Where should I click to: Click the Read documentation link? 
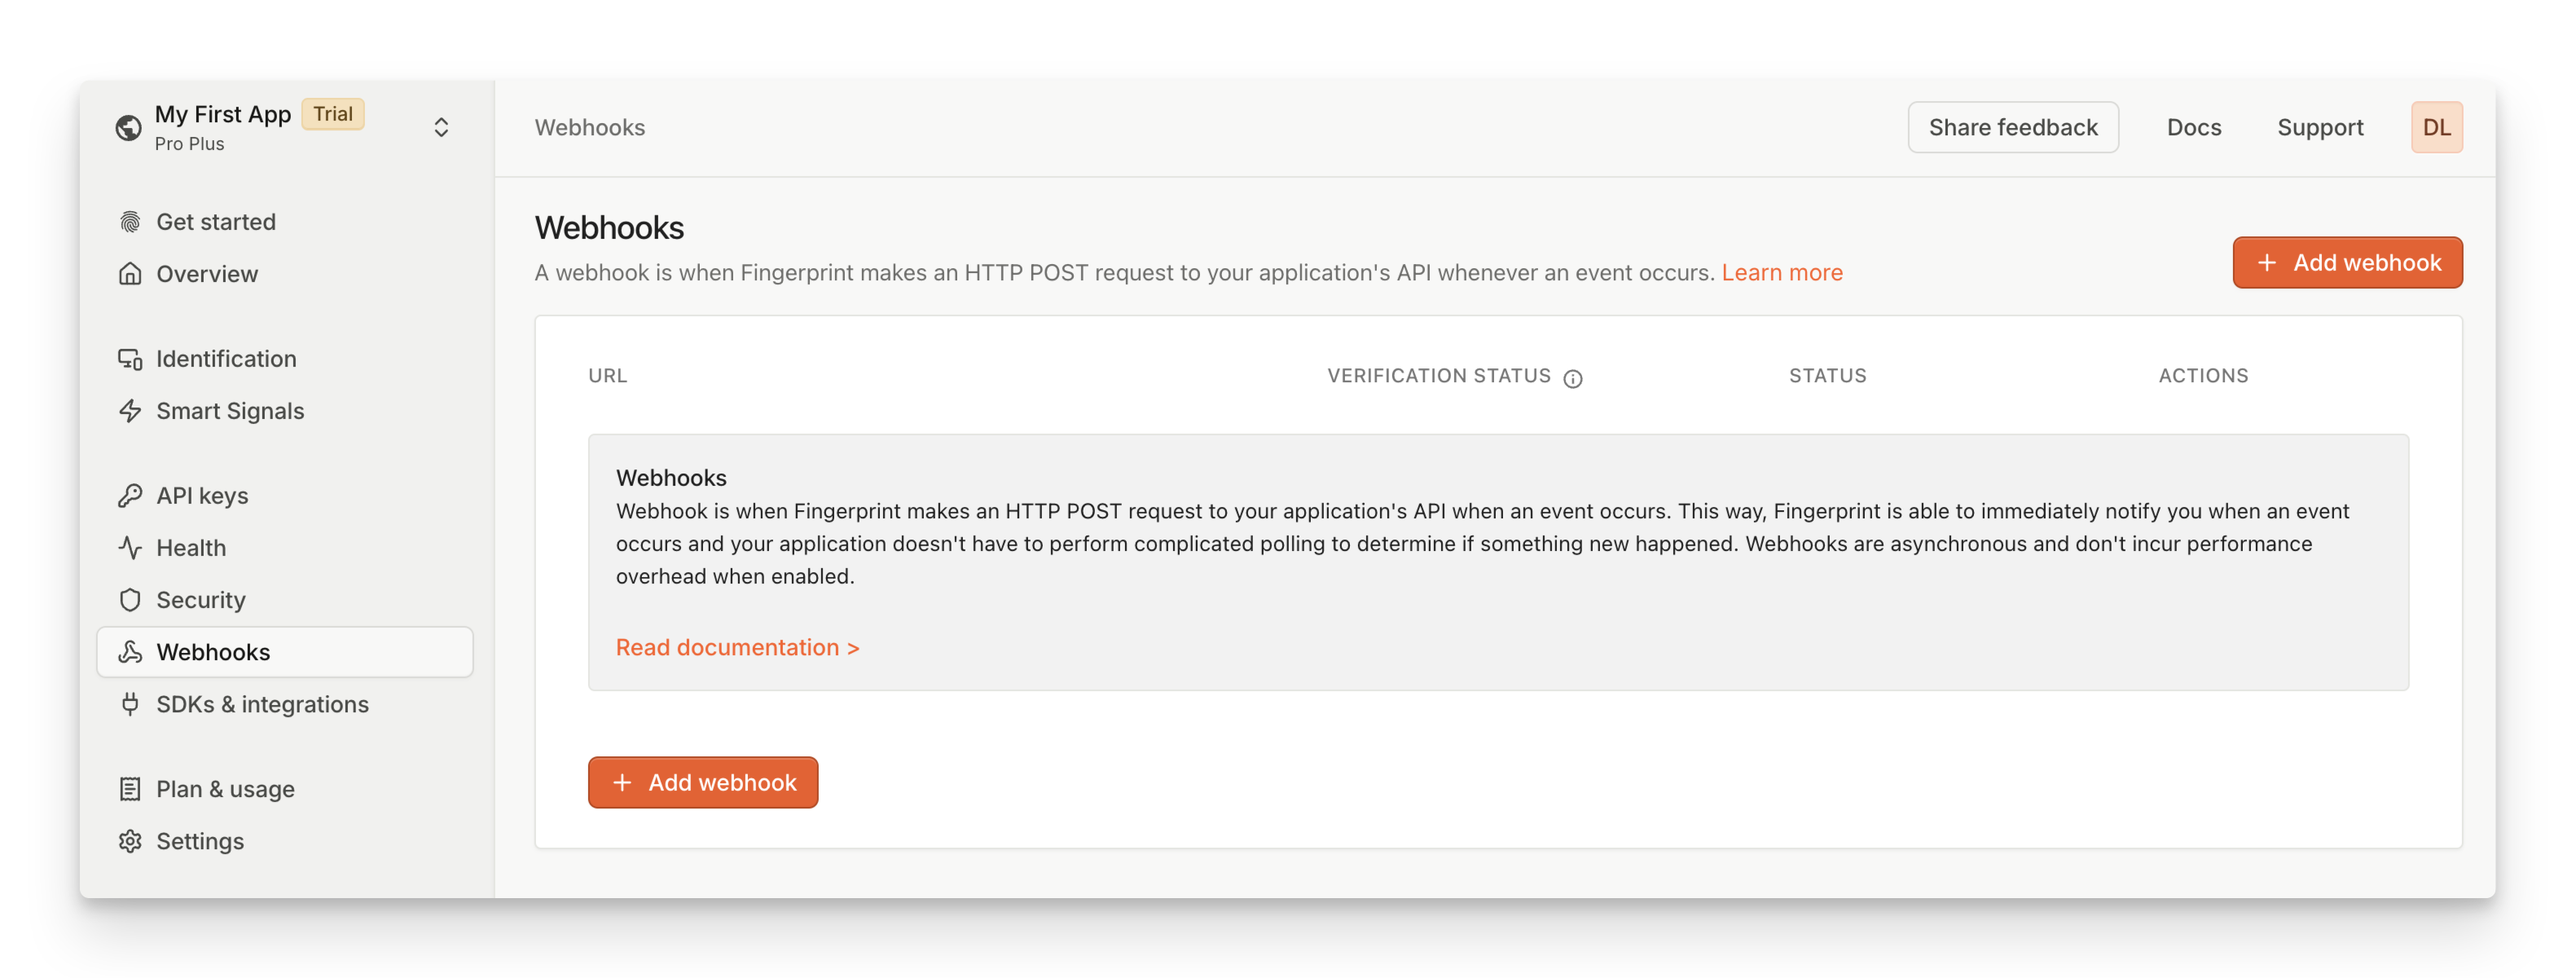(x=737, y=645)
